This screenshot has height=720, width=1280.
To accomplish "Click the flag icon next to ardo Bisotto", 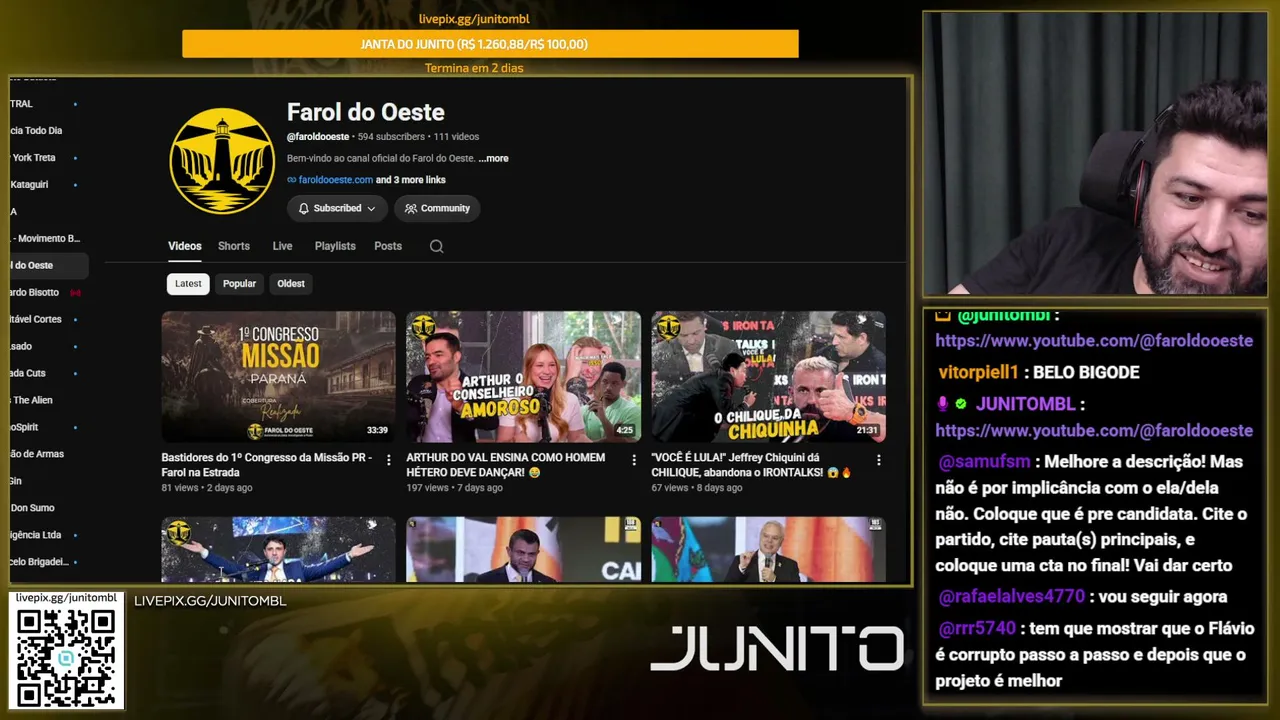I will [x=75, y=293].
